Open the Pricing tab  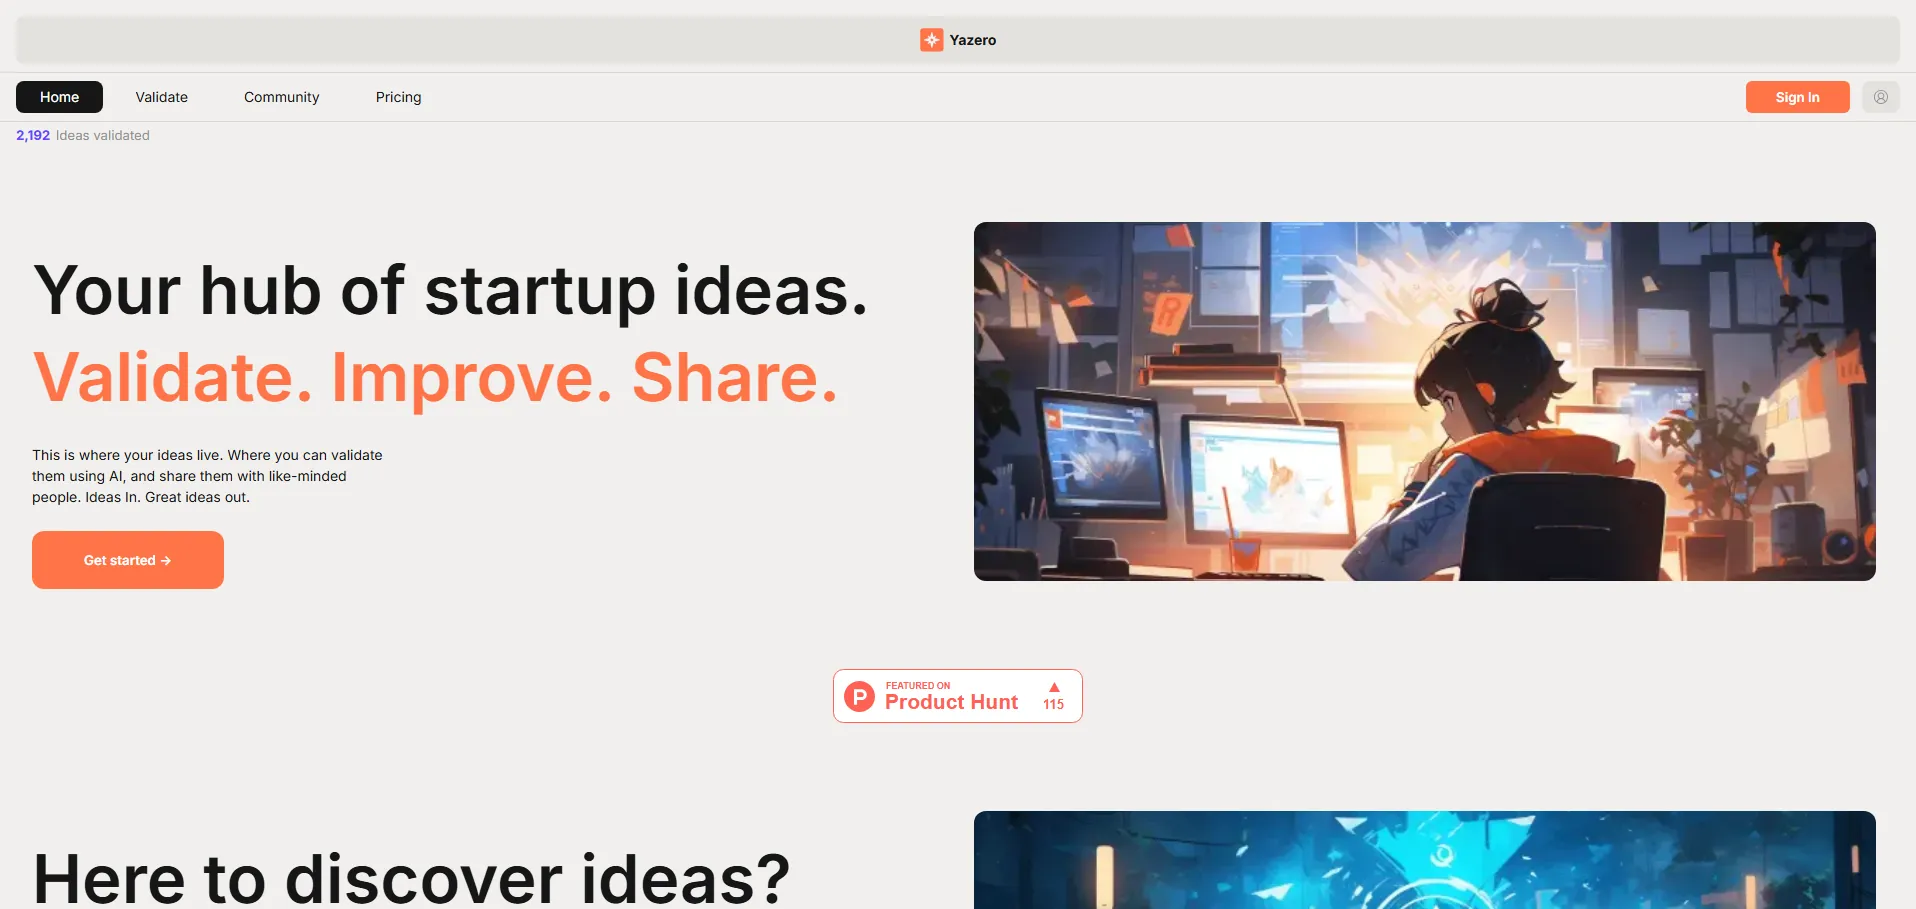tap(399, 97)
